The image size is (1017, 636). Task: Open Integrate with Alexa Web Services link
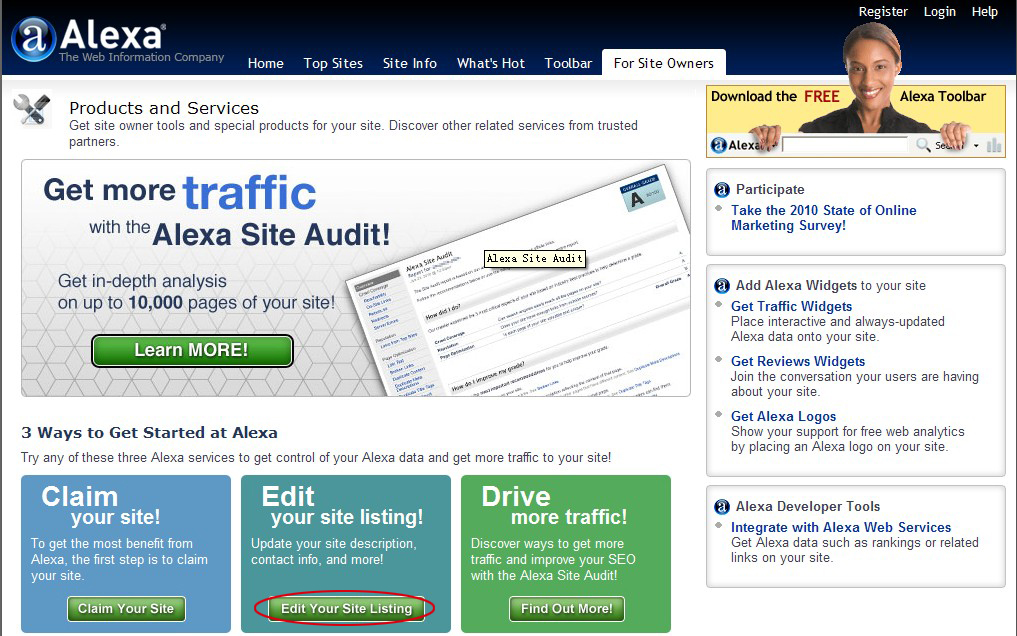(x=841, y=527)
